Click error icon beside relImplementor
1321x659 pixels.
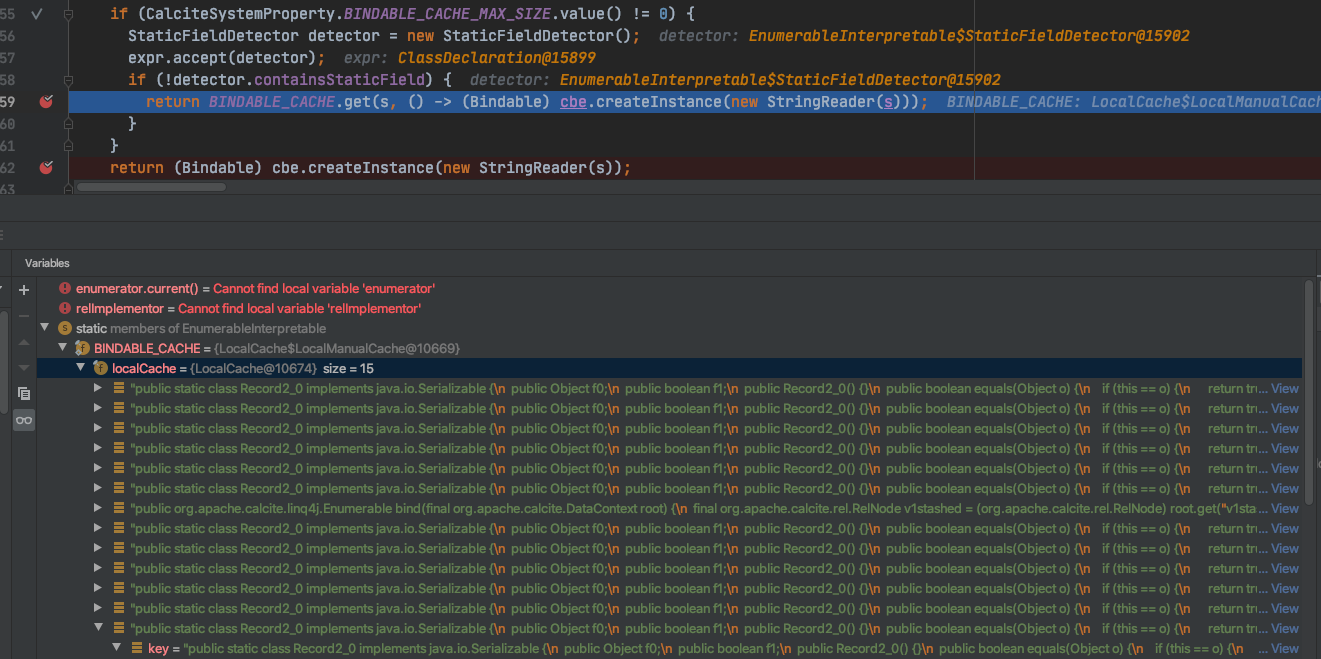point(66,309)
